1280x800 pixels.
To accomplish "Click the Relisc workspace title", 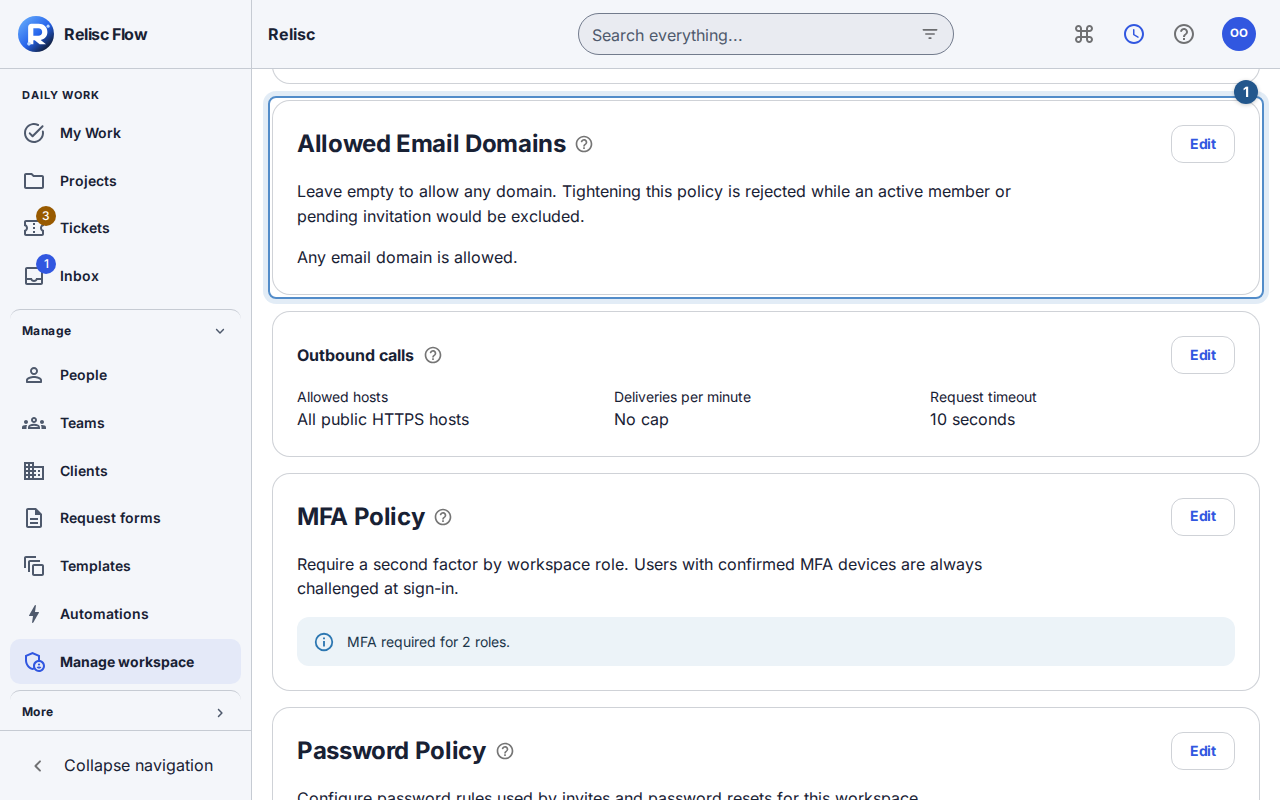I will [x=292, y=34].
